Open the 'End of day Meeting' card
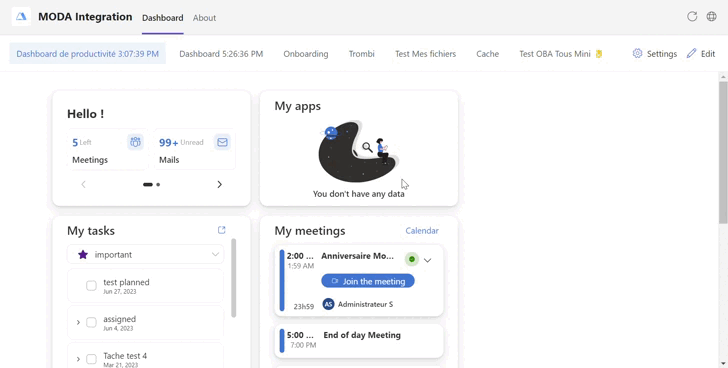 [358, 341]
